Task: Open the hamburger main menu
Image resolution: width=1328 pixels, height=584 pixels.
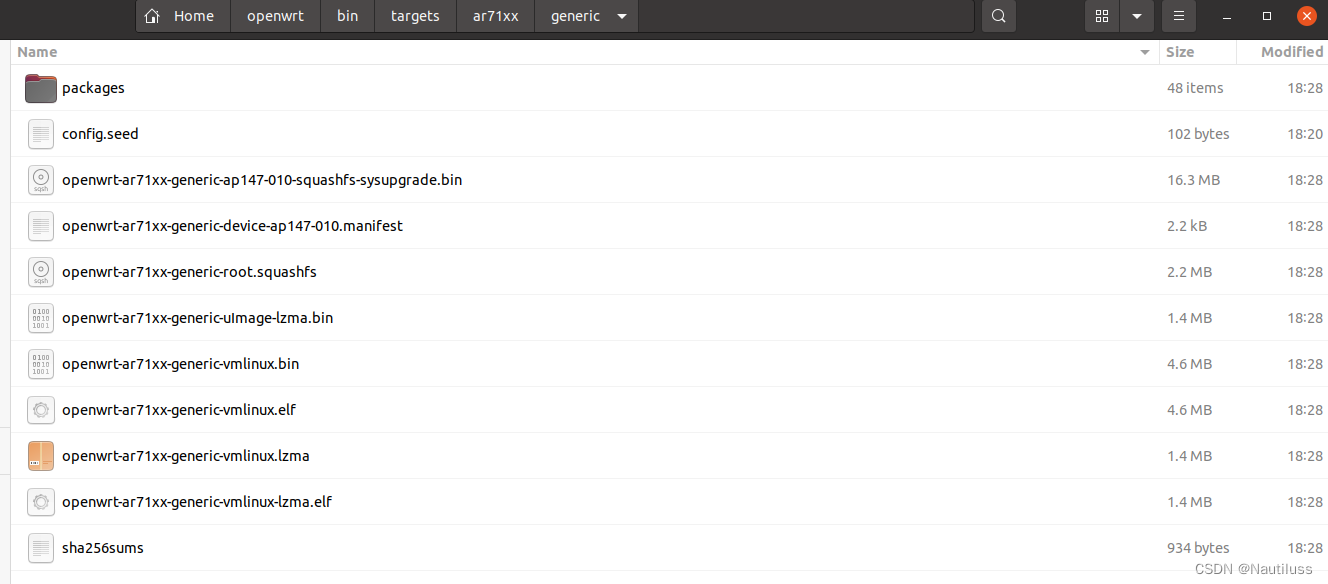Action: coord(1179,16)
